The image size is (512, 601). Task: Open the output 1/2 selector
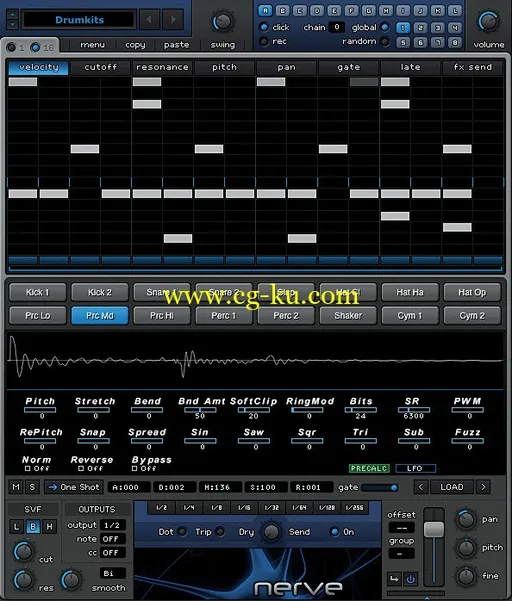click(113, 525)
